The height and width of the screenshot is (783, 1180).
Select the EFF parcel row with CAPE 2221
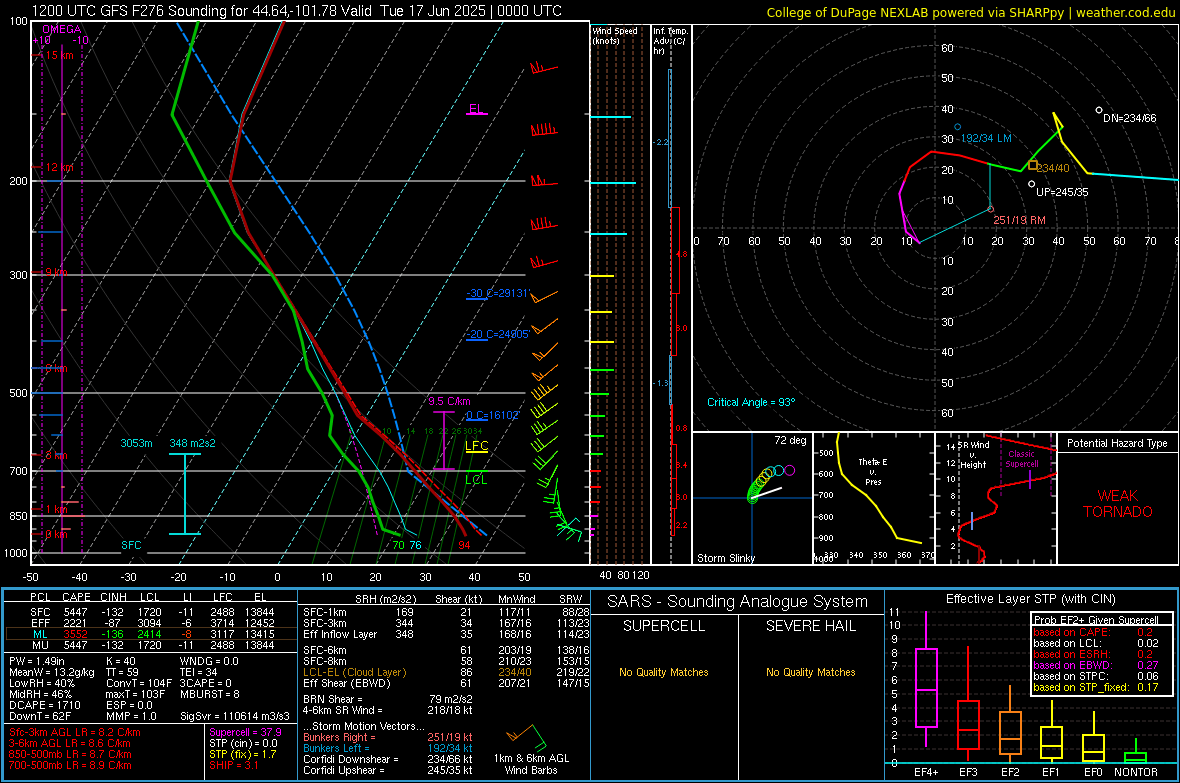151,623
